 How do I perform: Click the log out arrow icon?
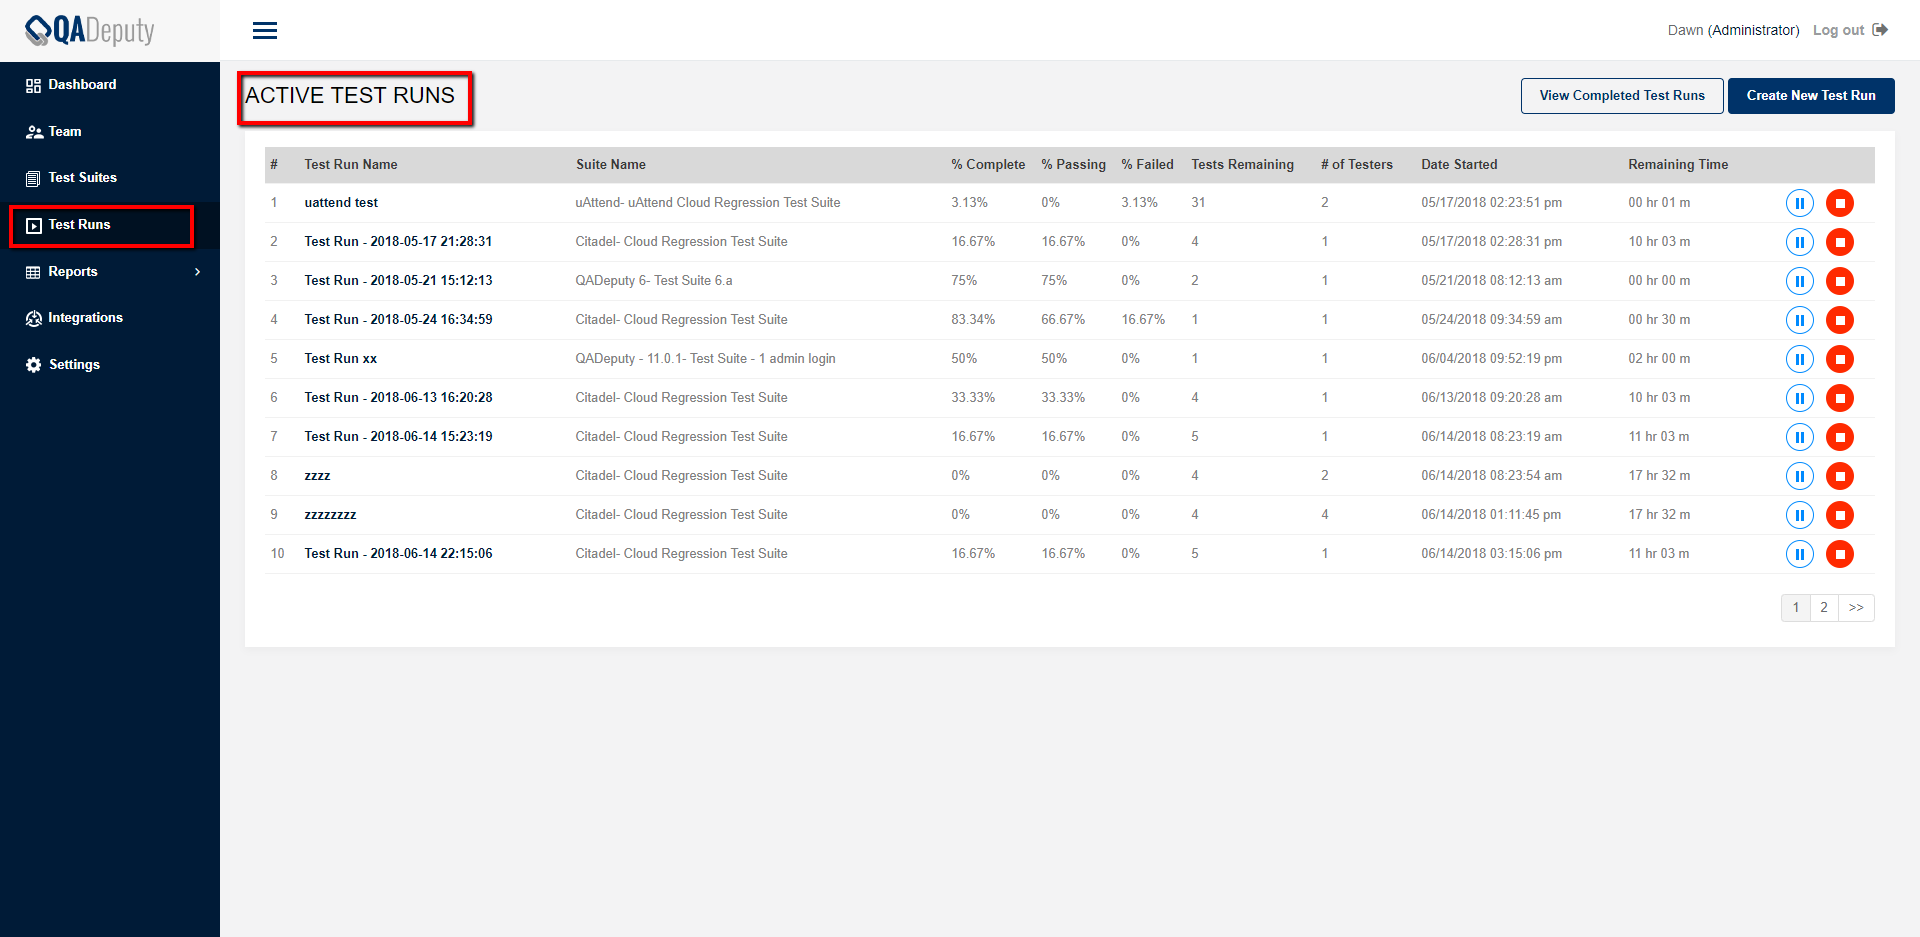point(1880,30)
